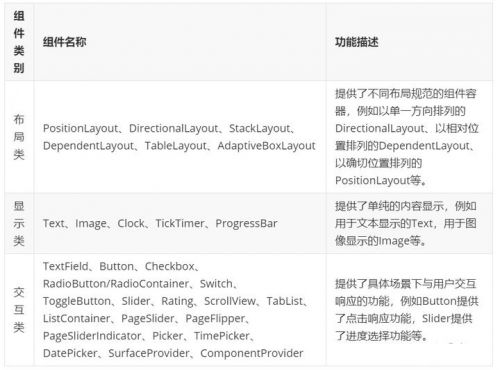Click the PositionLayout component name
500x370 pixels.
(80, 128)
